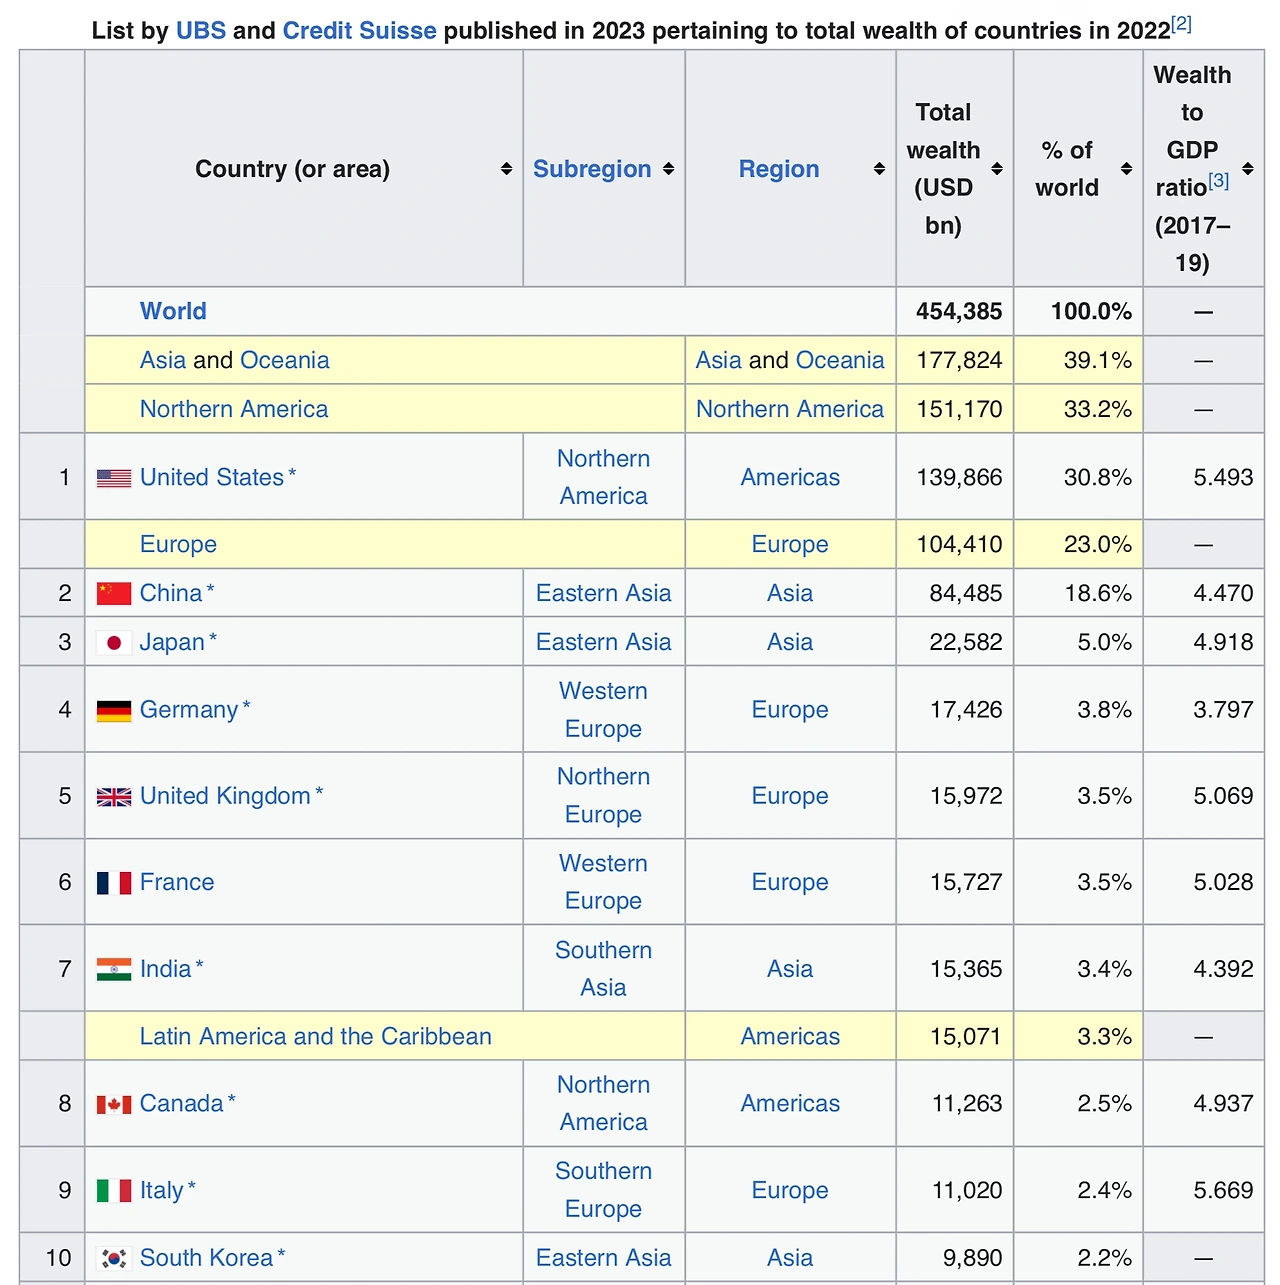Open Asia region link in India row
The width and height of the screenshot is (1280, 1285).
tap(790, 969)
